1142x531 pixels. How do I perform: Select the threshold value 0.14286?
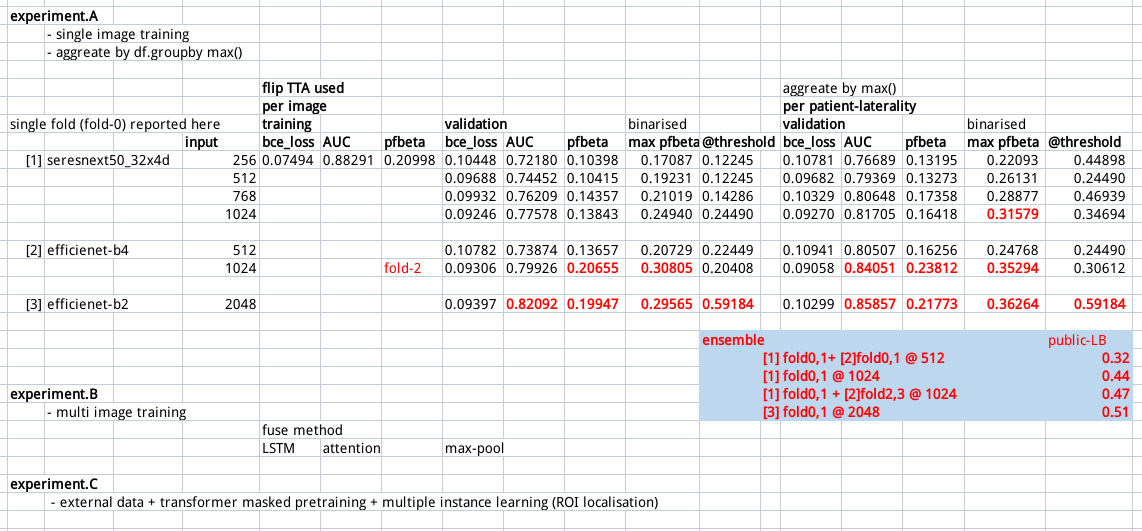click(x=728, y=196)
